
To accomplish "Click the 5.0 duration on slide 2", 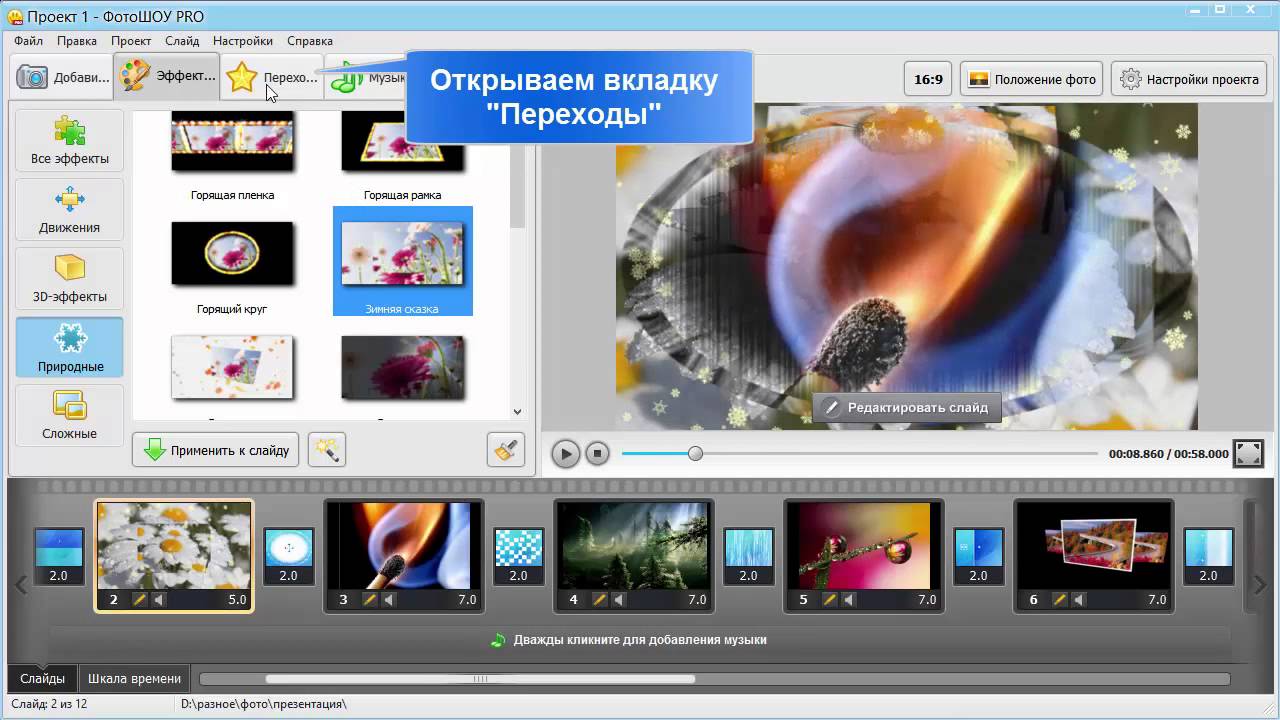I will 237,600.
